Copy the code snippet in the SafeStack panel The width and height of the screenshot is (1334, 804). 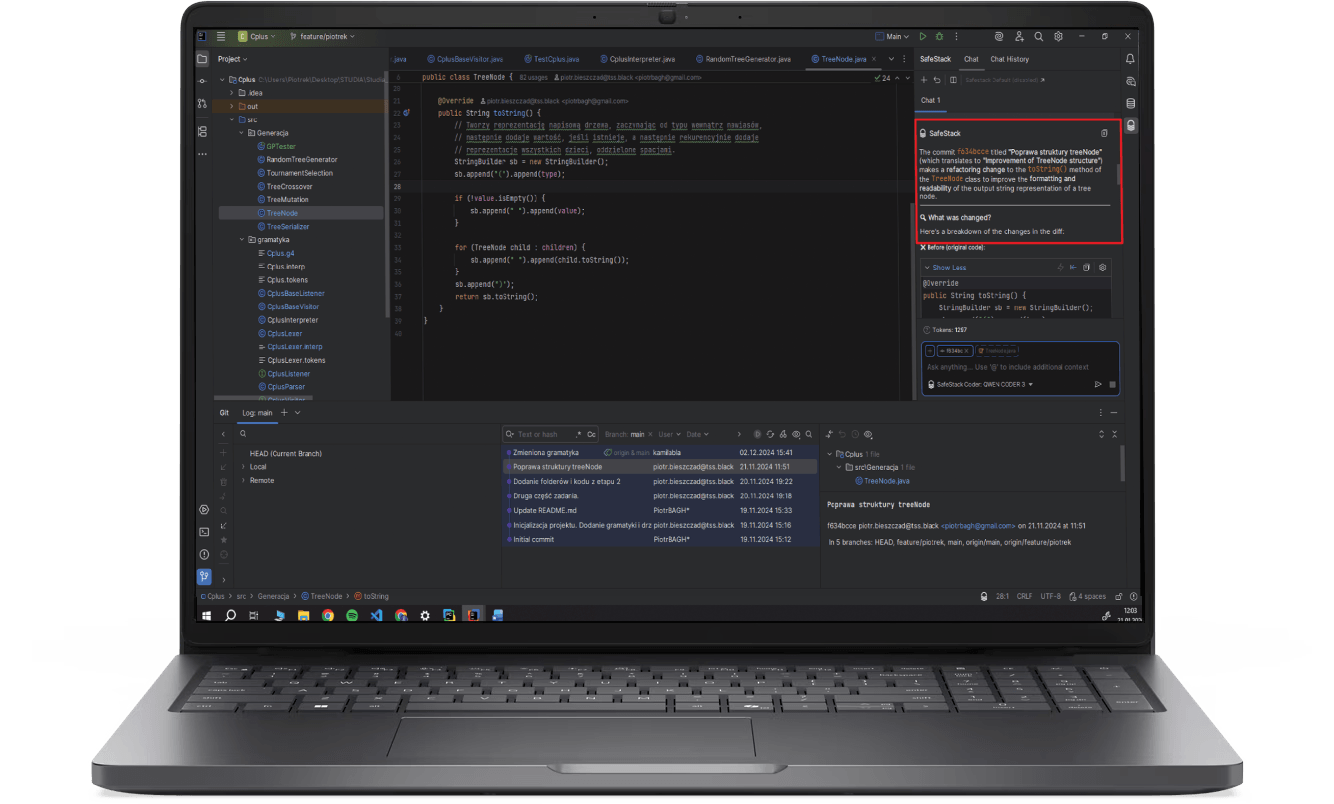coord(1088,267)
